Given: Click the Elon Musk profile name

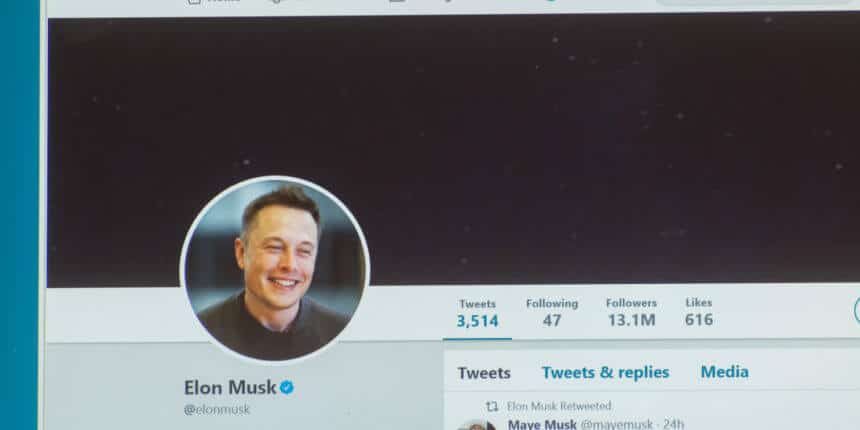Looking at the screenshot, I should (x=230, y=388).
